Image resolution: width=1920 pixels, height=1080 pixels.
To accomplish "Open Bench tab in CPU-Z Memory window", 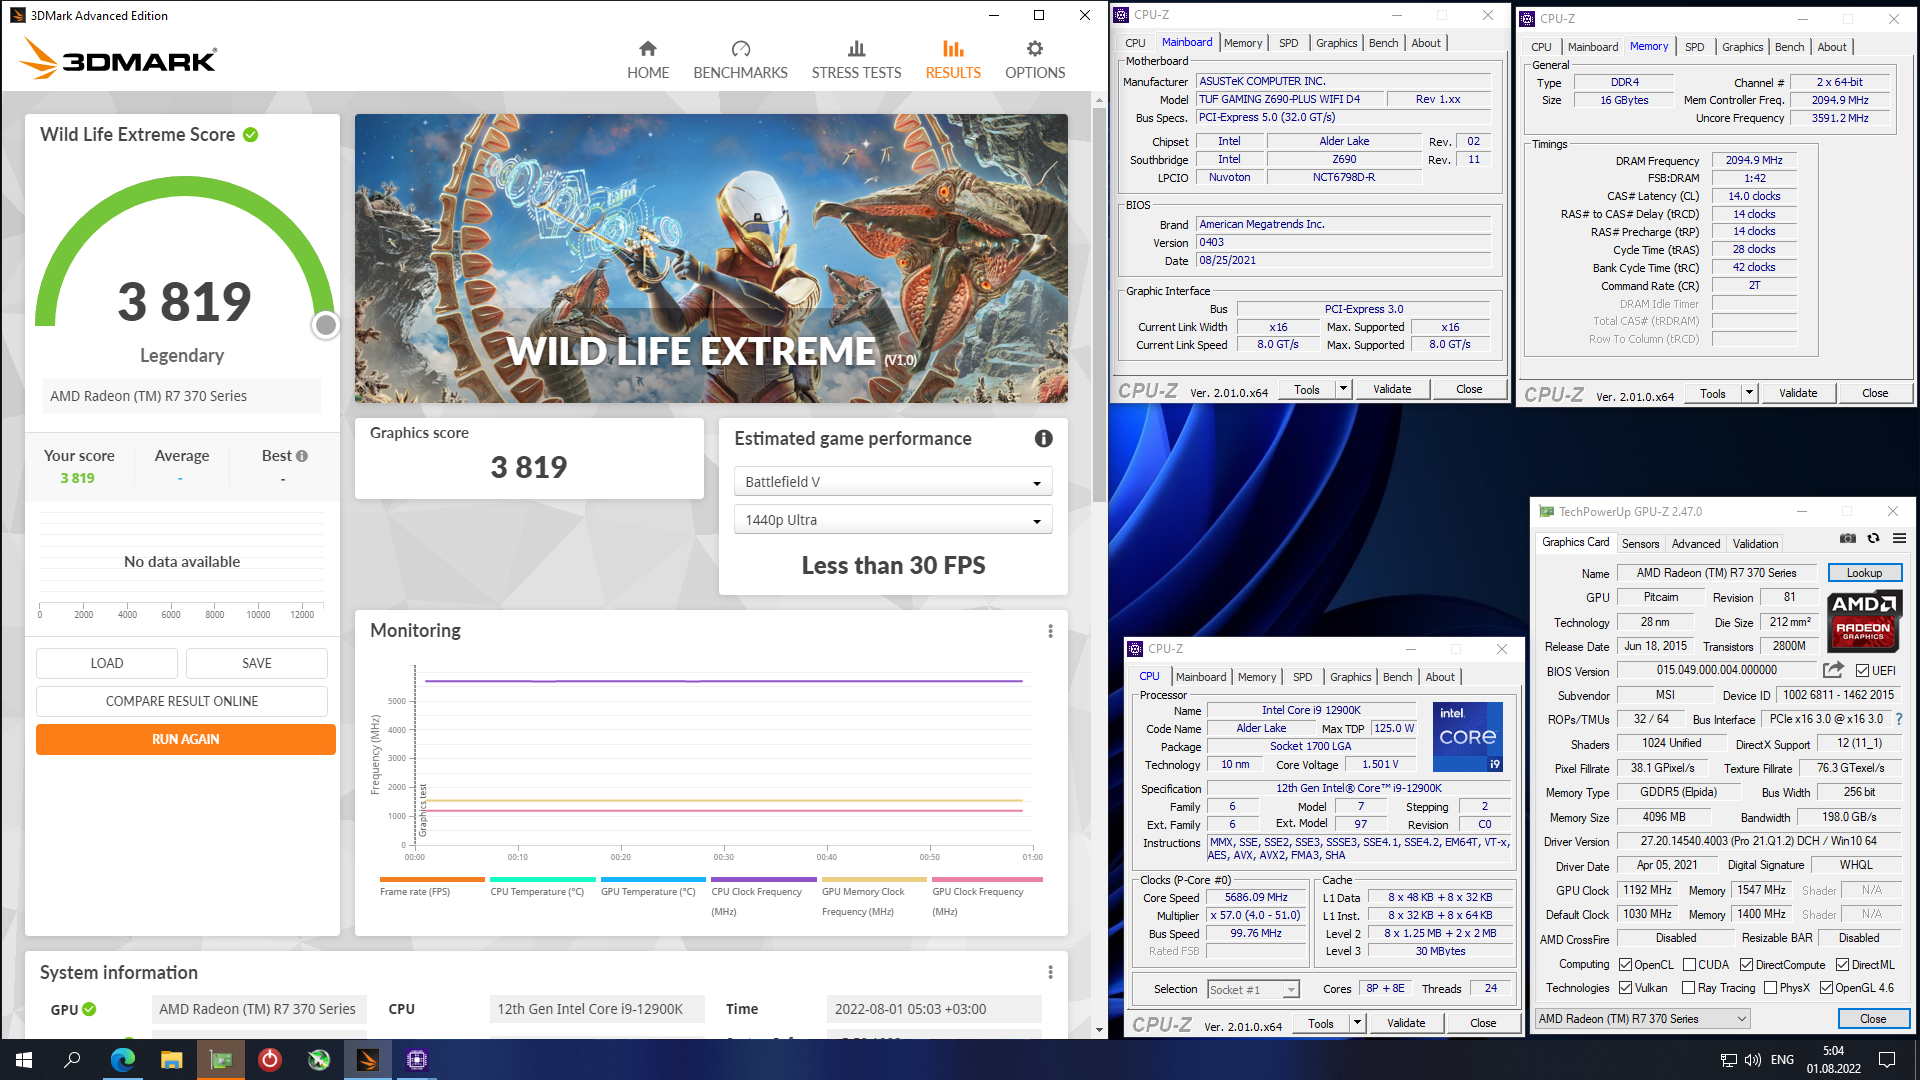I will [1789, 47].
